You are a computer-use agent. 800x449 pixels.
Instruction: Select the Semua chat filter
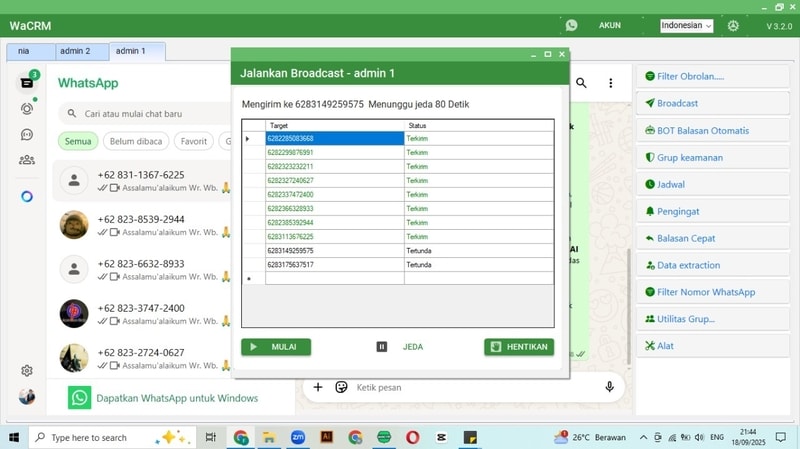[78, 141]
